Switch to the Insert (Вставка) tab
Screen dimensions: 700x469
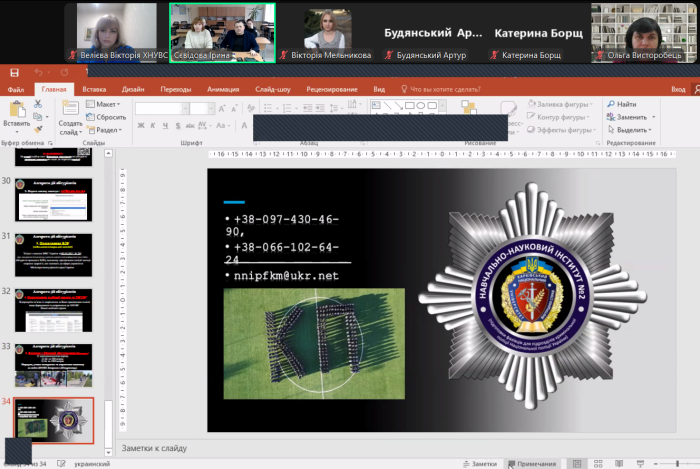click(x=95, y=89)
